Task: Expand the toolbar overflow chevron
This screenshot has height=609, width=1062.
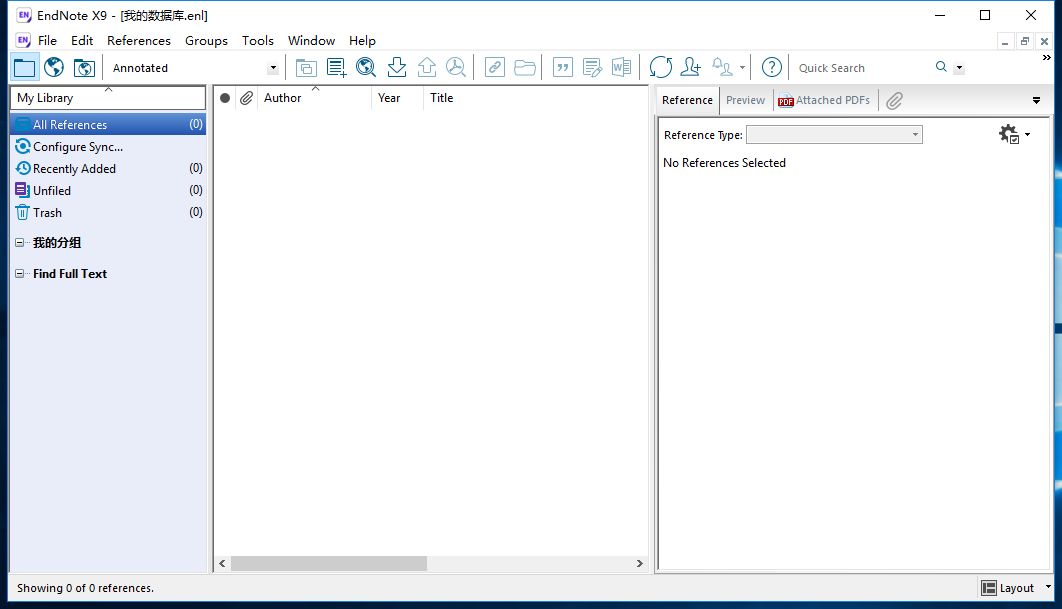Action: pyautogui.click(x=1046, y=58)
